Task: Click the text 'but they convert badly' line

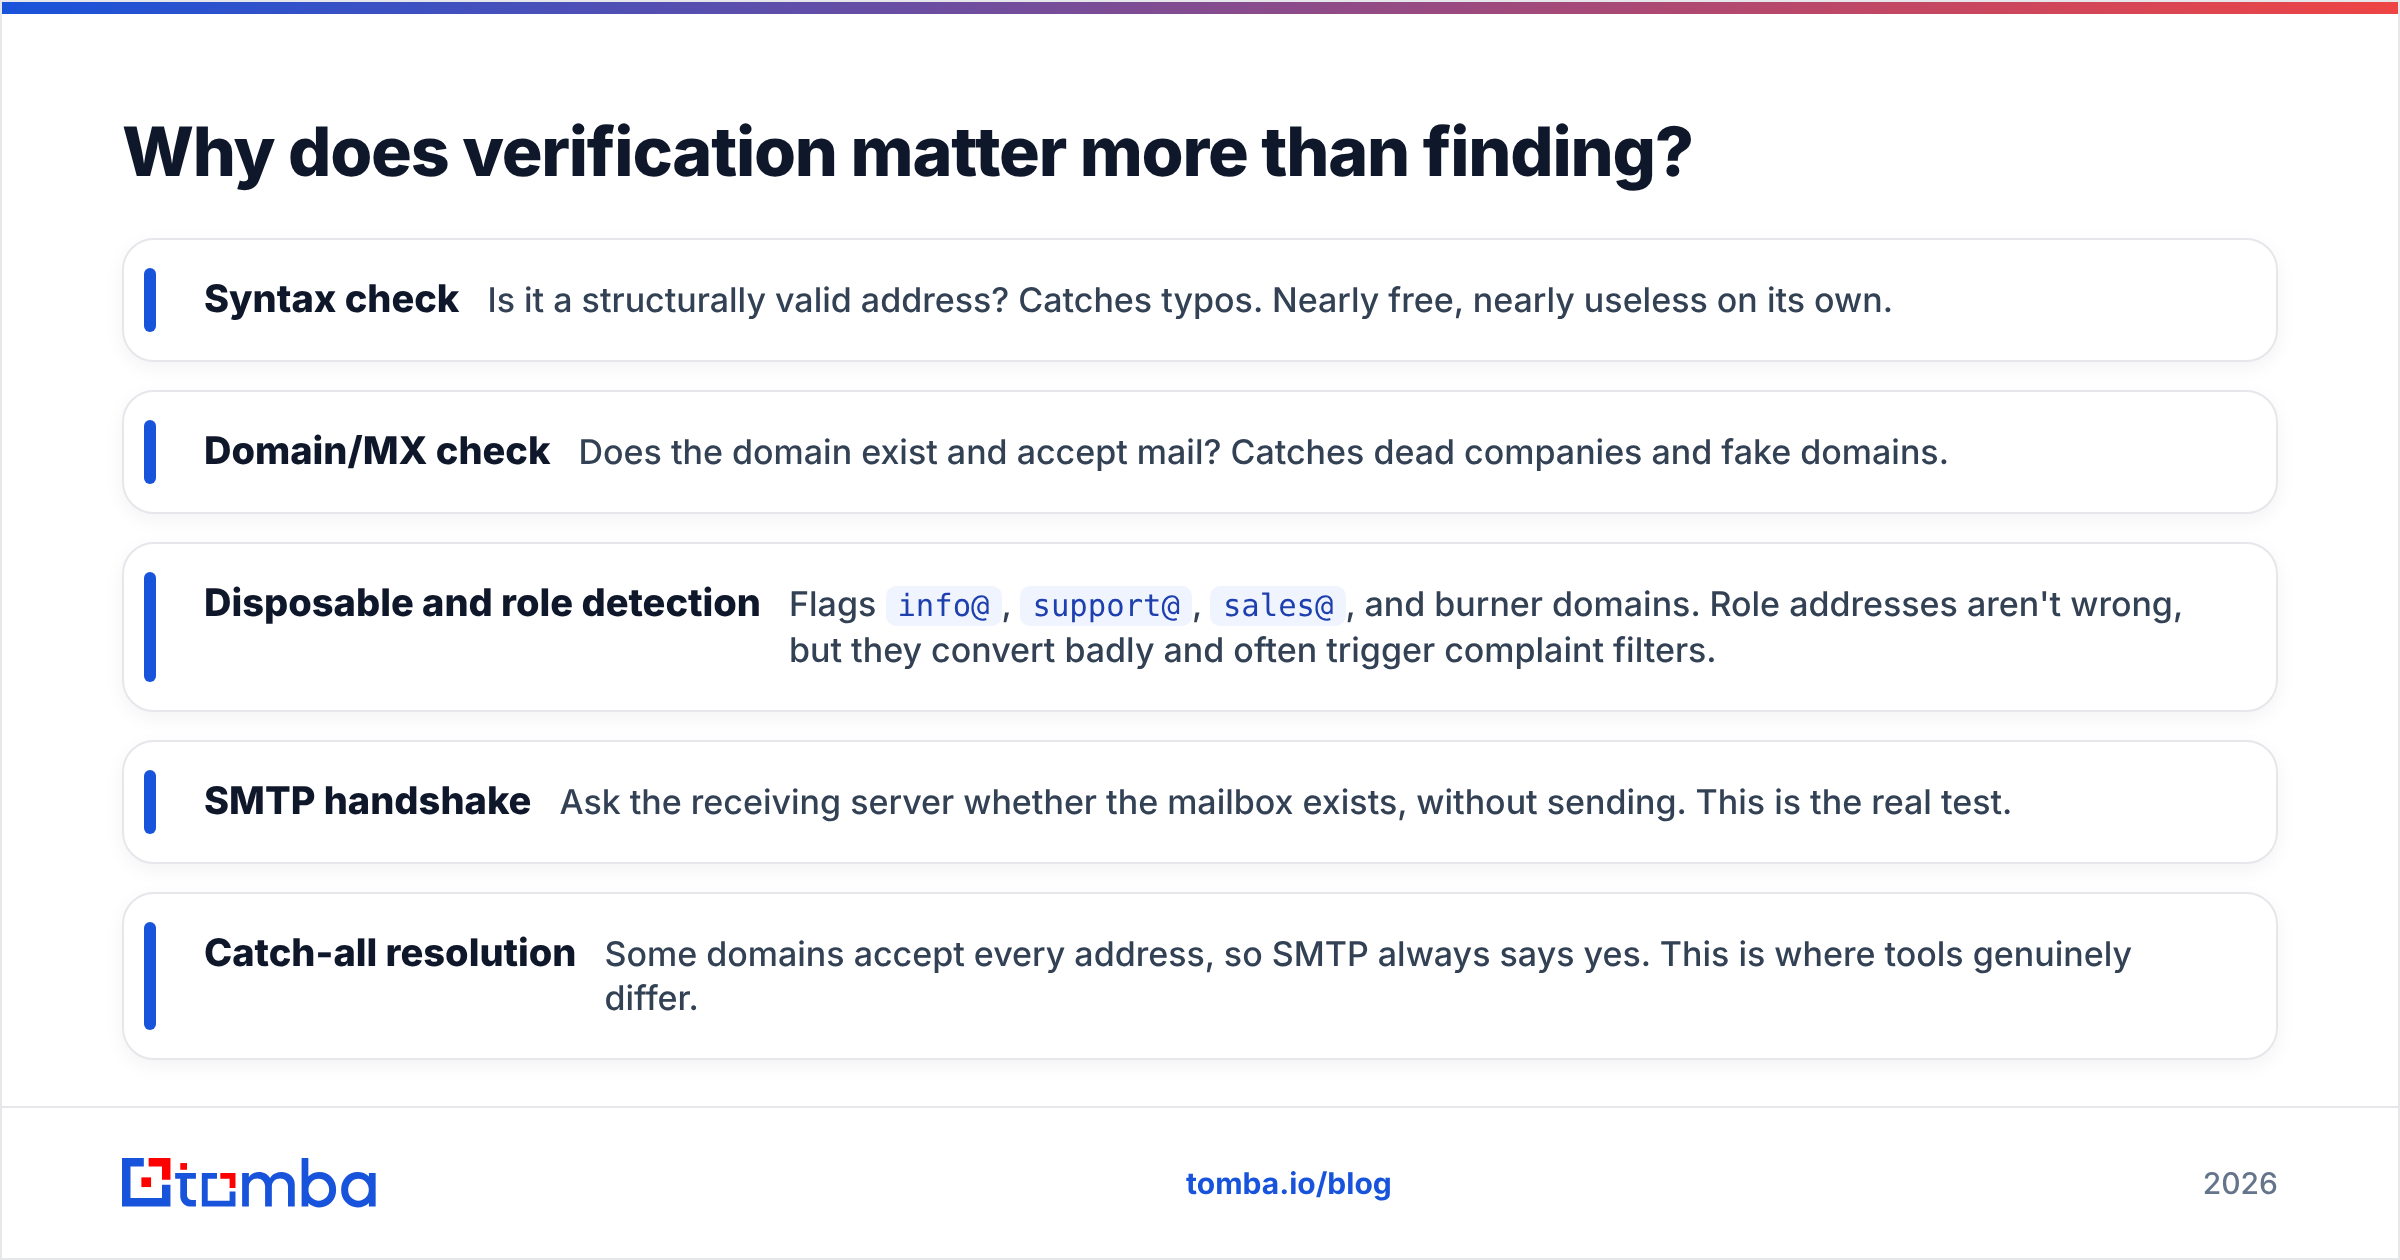Action: click(1252, 650)
